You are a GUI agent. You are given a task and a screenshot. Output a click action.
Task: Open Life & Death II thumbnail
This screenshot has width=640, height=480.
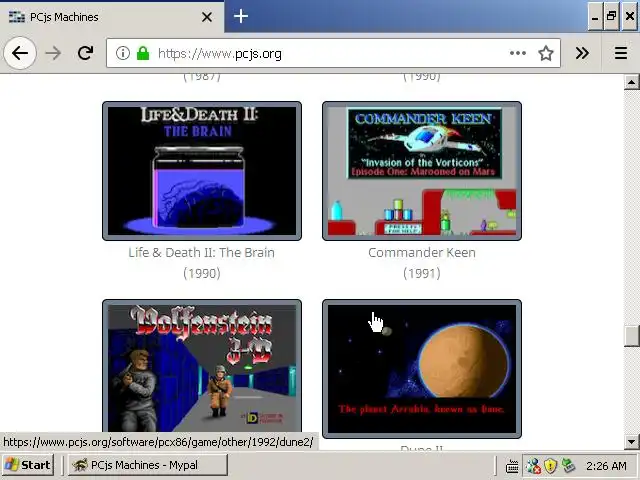point(202,171)
